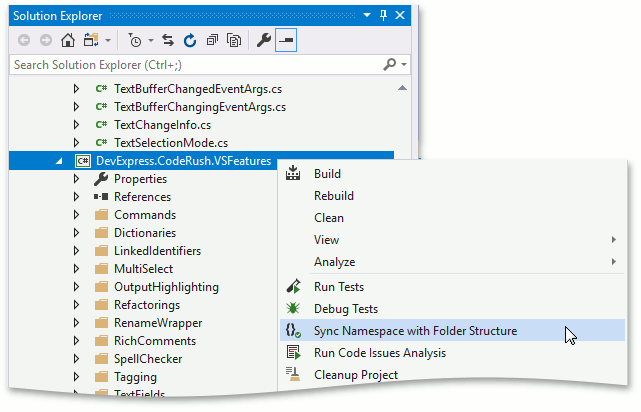Expand the Commands folder node
Screen dimensions: 641x412
click(x=76, y=215)
